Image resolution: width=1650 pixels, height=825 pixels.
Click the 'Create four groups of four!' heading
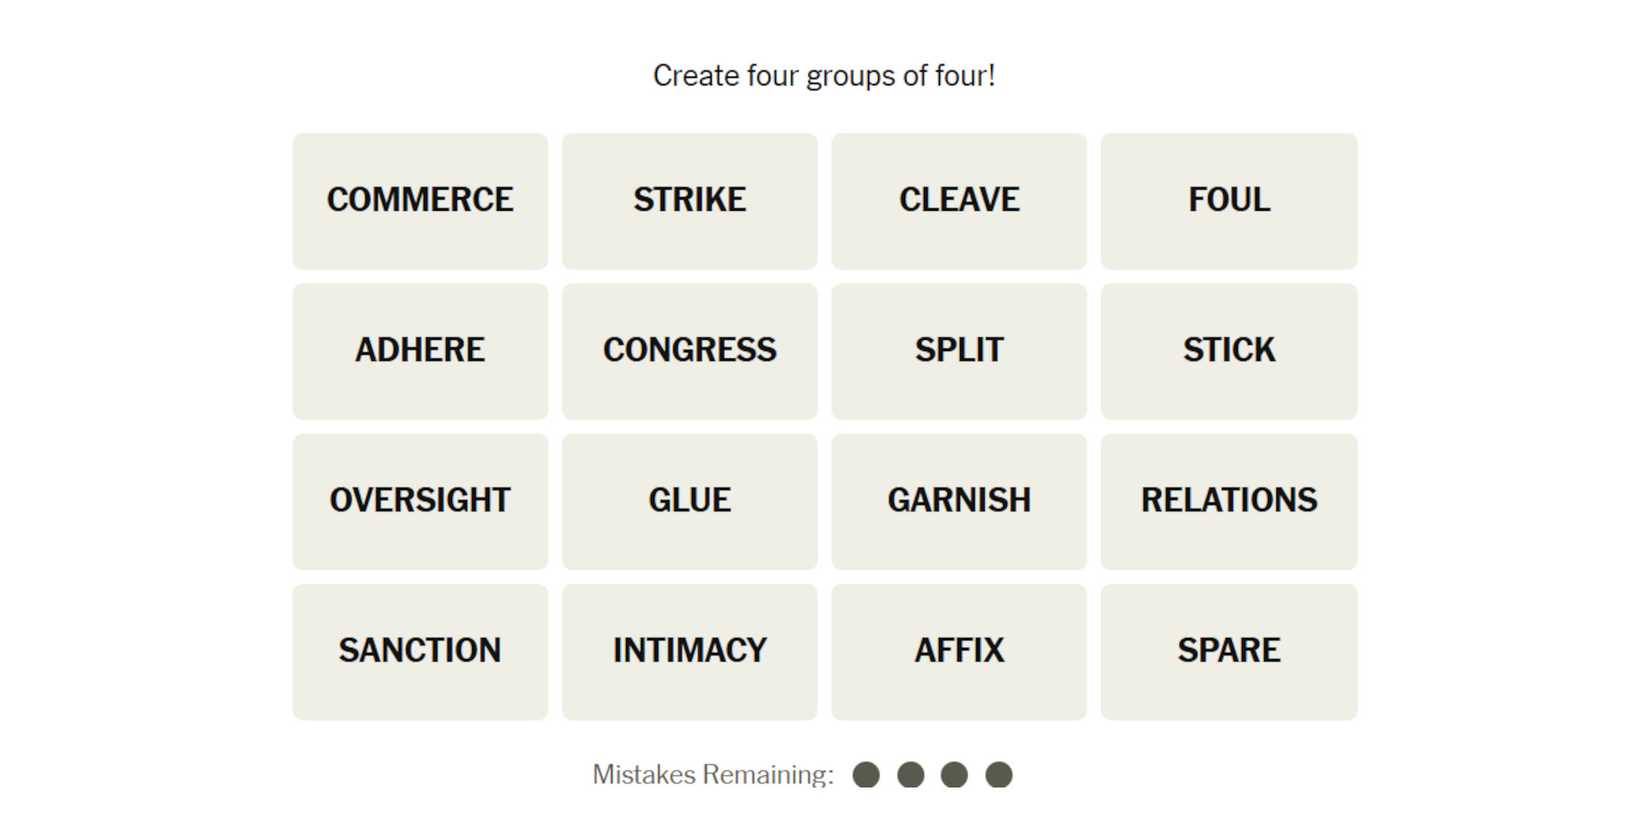824,76
